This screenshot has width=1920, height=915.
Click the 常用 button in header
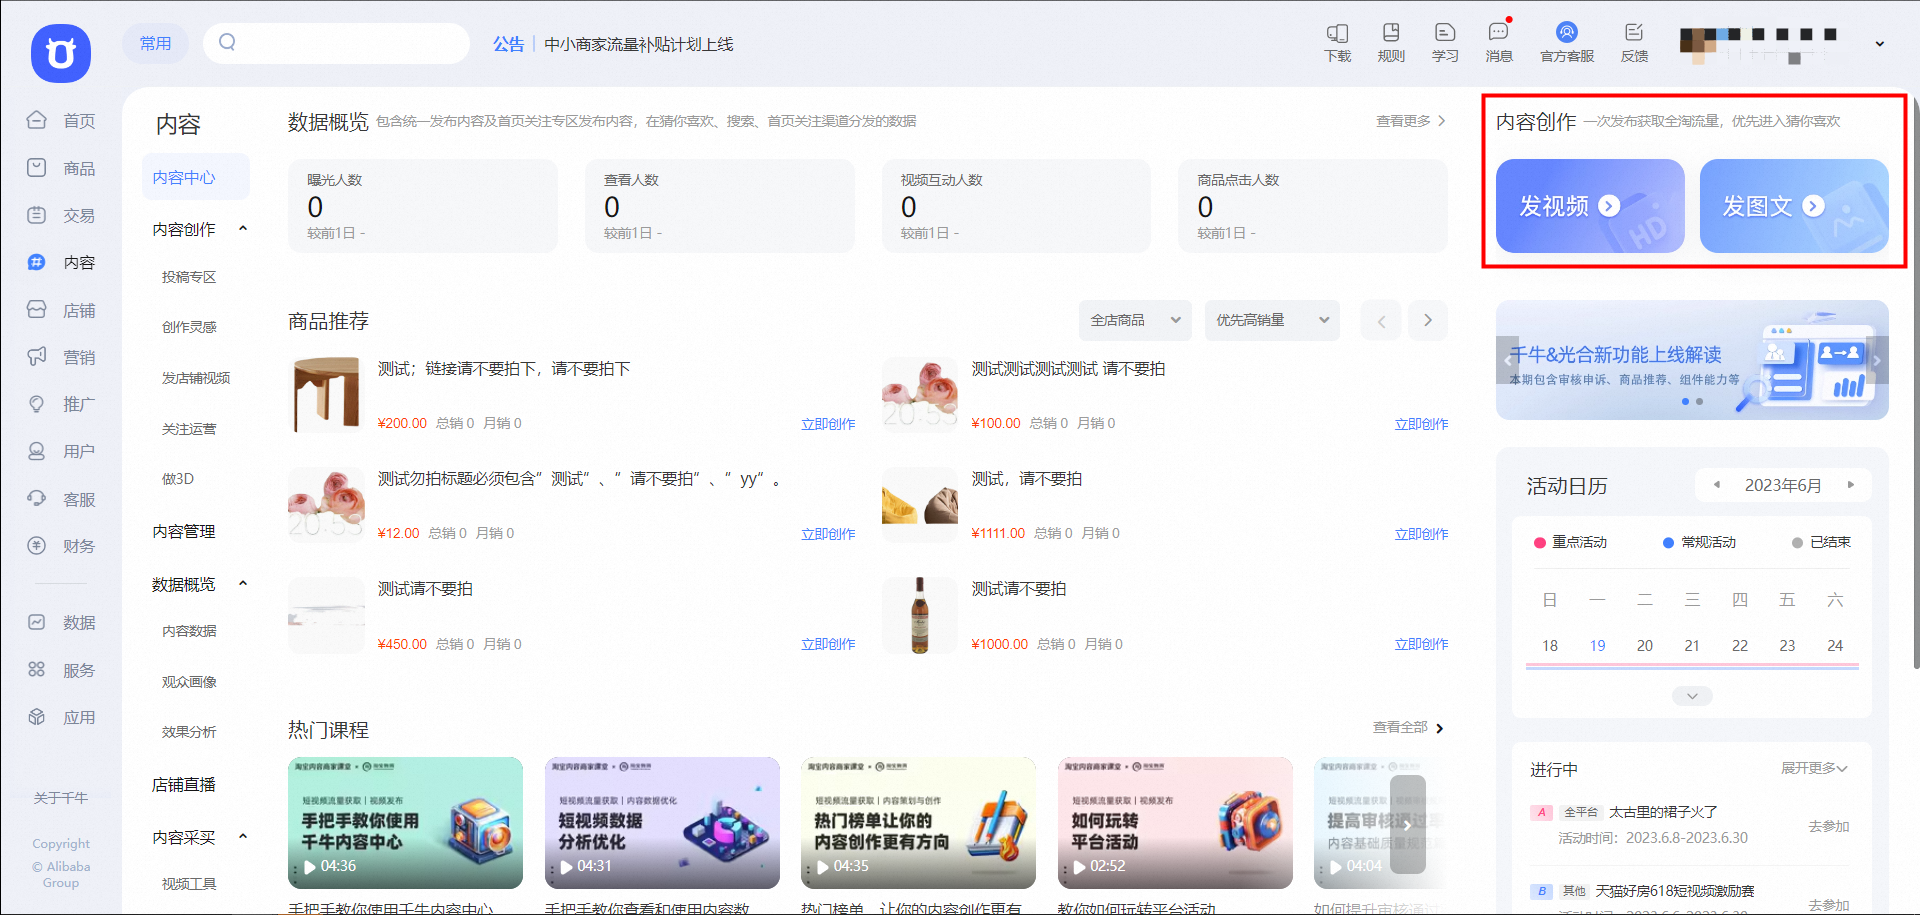pos(156,43)
